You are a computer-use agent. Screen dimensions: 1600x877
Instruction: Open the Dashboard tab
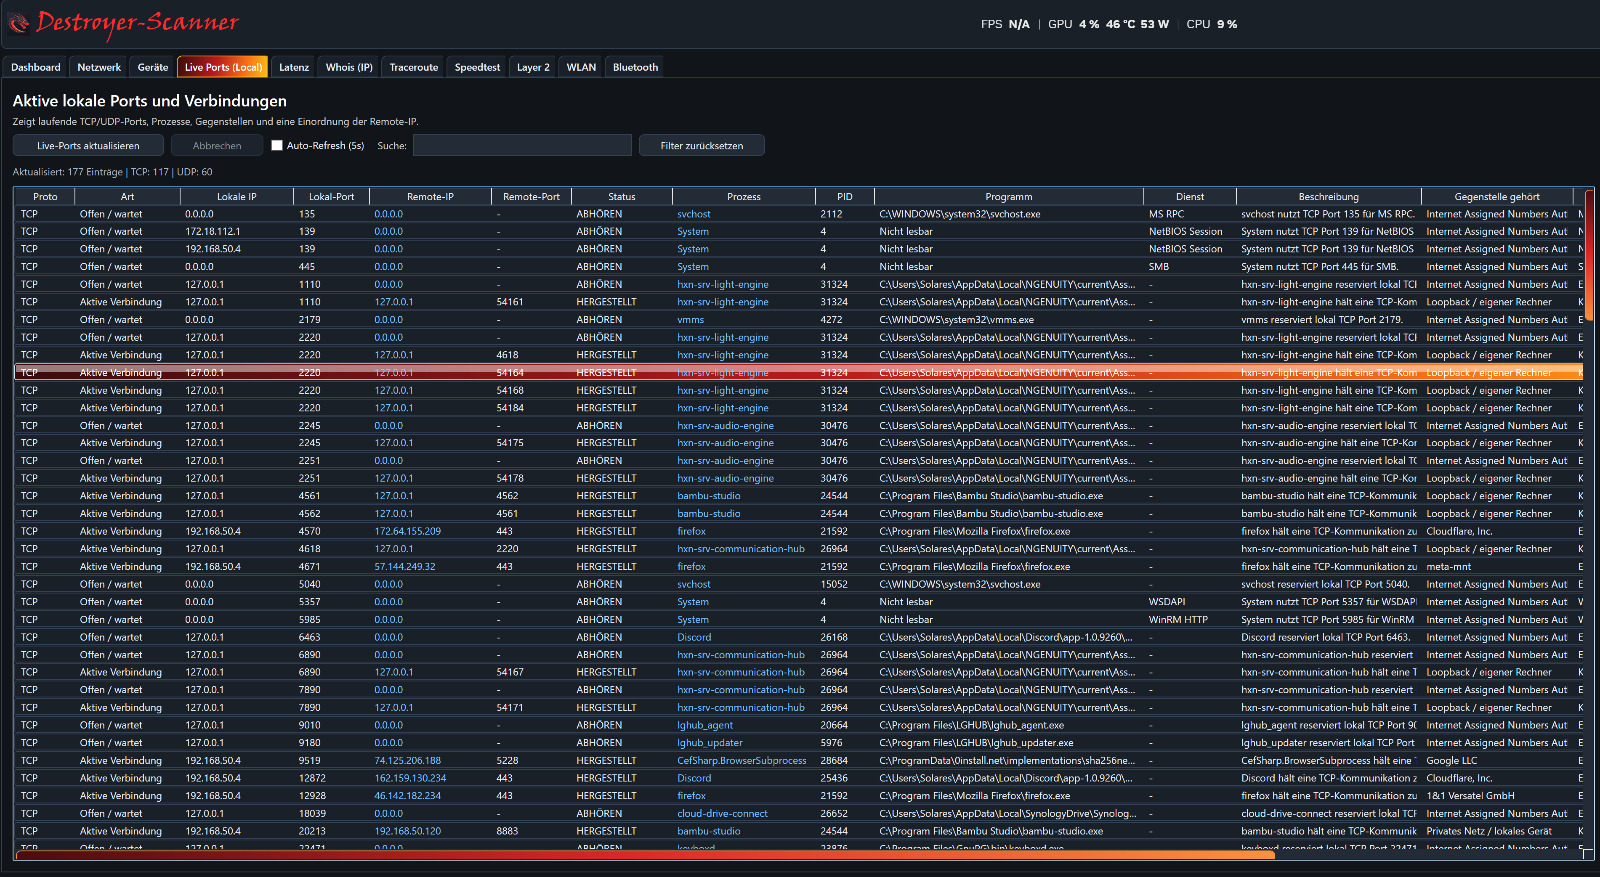(x=36, y=67)
